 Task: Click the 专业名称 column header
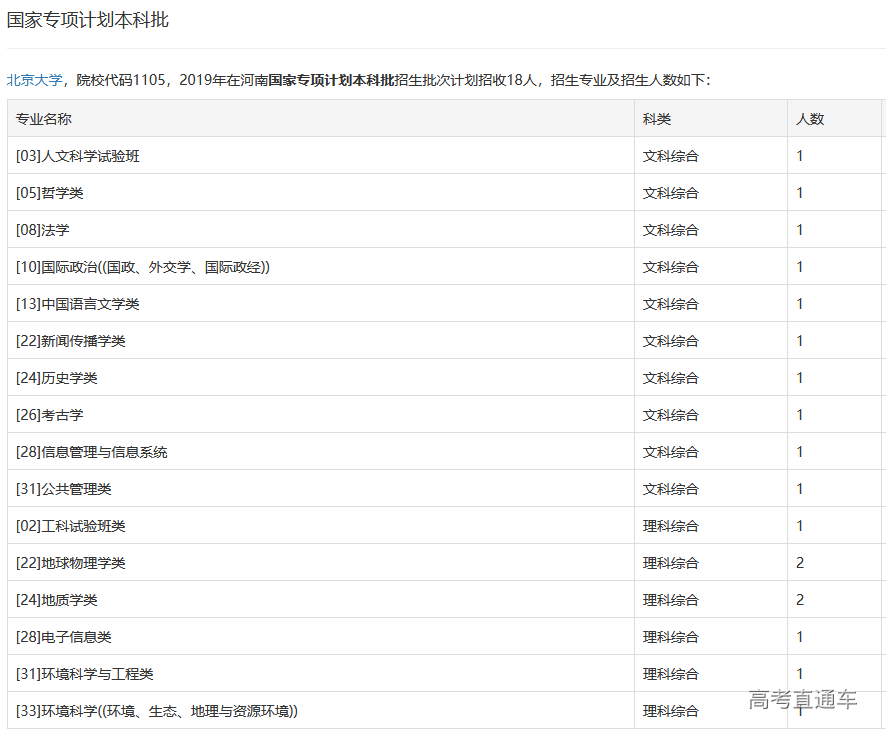pyautogui.click(x=44, y=119)
